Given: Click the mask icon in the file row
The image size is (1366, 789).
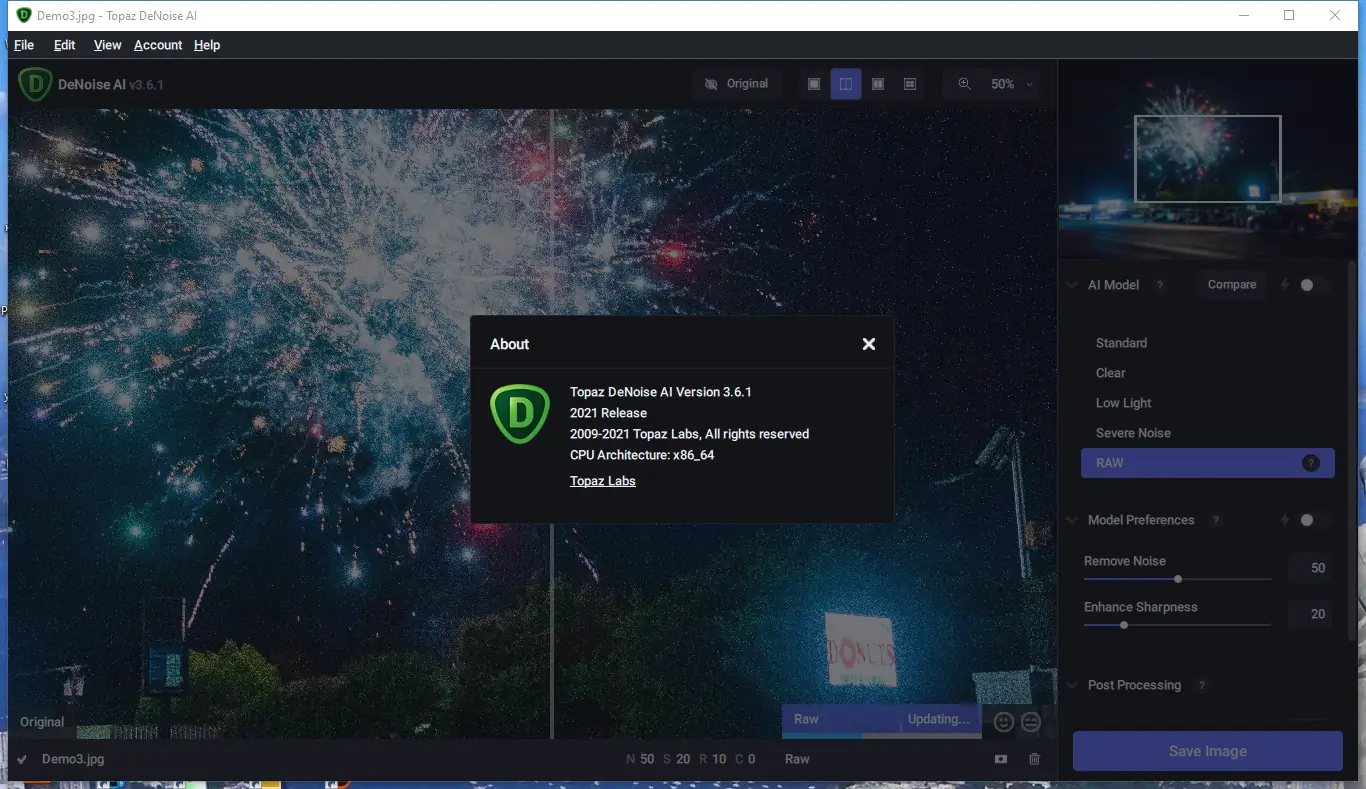Looking at the screenshot, I should coord(1001,759).
